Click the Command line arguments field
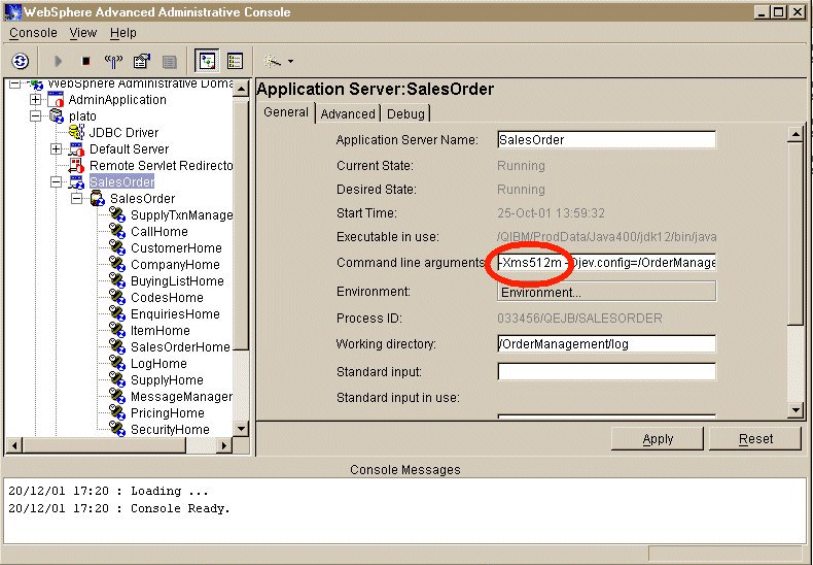This screenshot has width=813, height=565. (x=606, y=263)
